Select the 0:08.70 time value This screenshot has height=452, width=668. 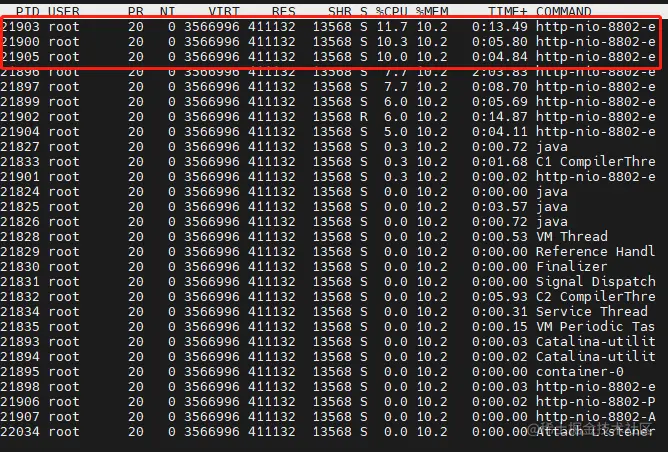point(500,87)
